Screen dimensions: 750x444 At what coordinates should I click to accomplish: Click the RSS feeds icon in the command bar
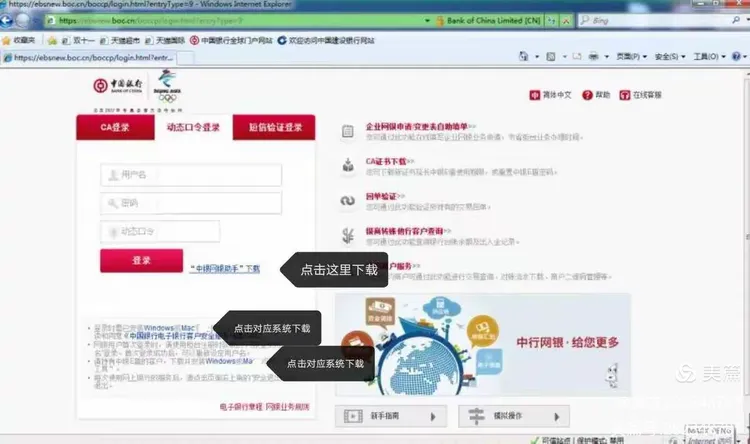click(x=551, y=56)
